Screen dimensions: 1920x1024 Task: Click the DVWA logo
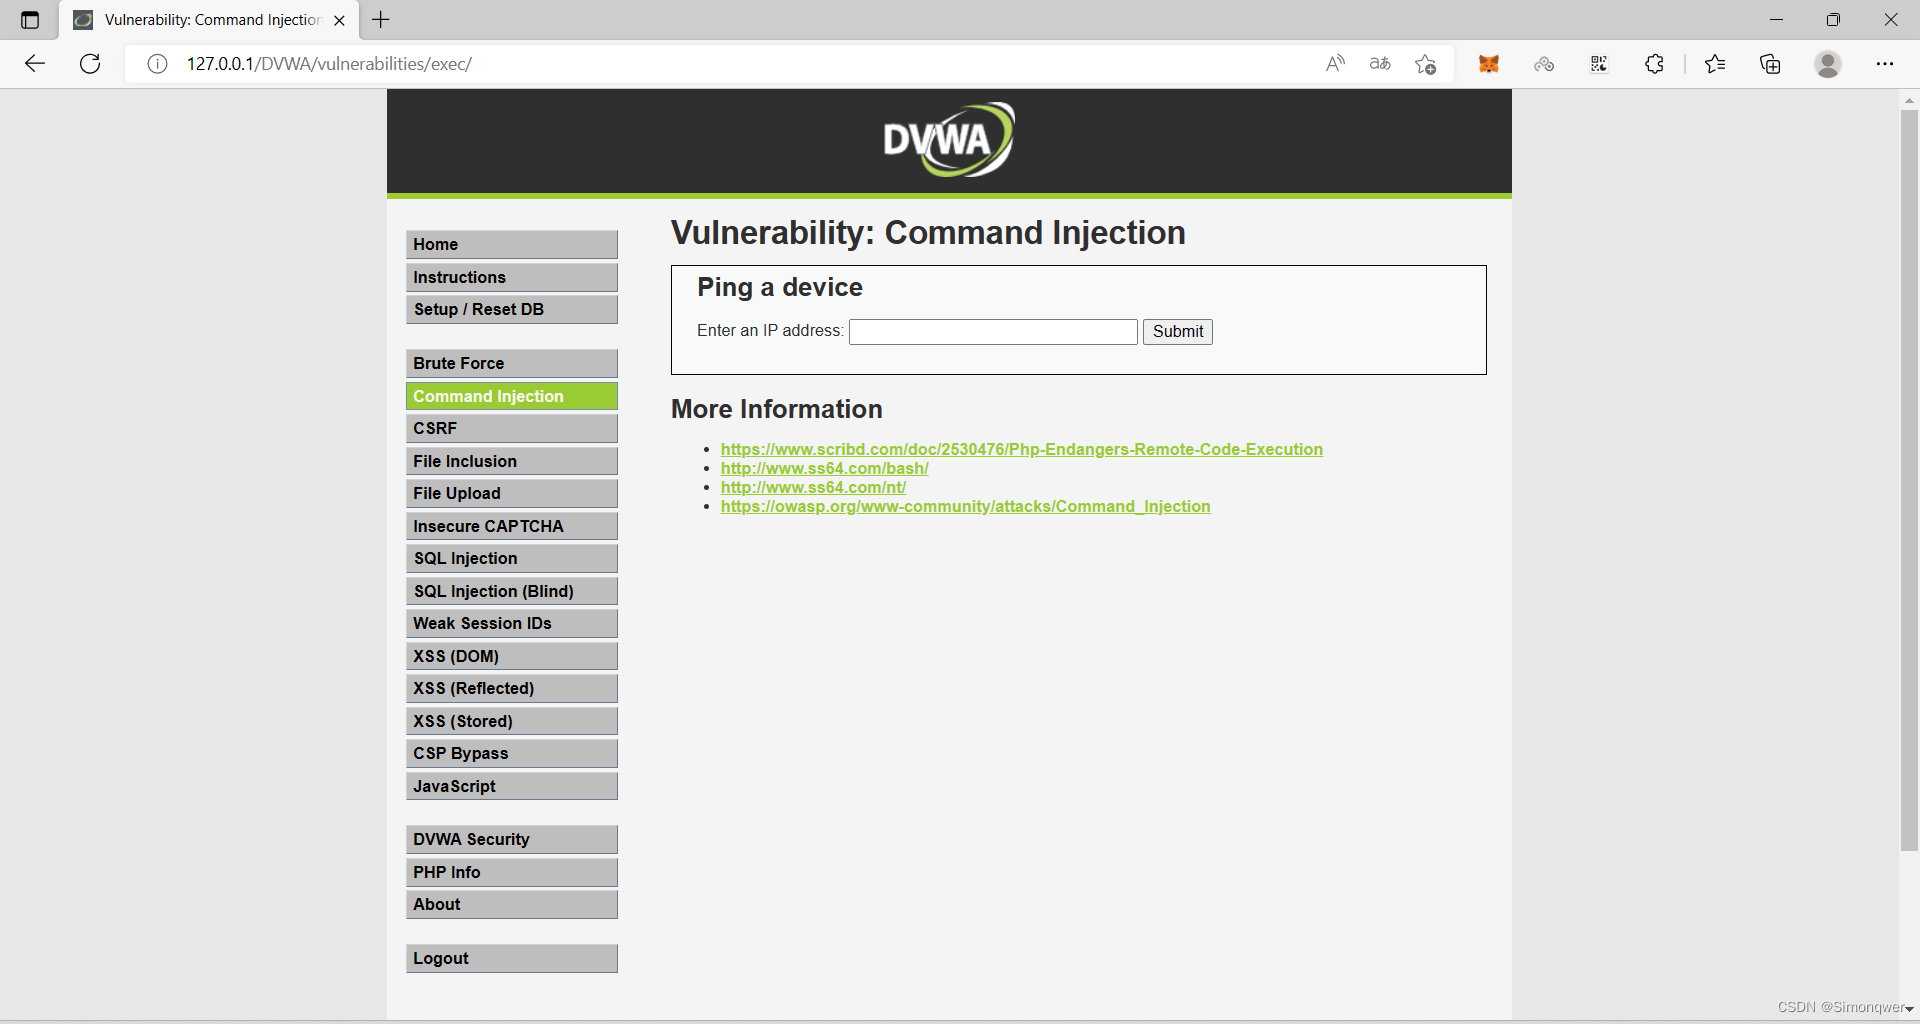[x=949, y=140]
